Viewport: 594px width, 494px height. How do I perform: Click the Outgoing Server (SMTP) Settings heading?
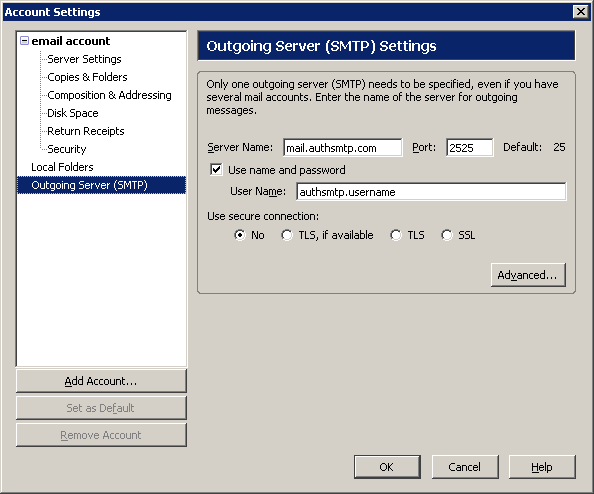[321, 46]
